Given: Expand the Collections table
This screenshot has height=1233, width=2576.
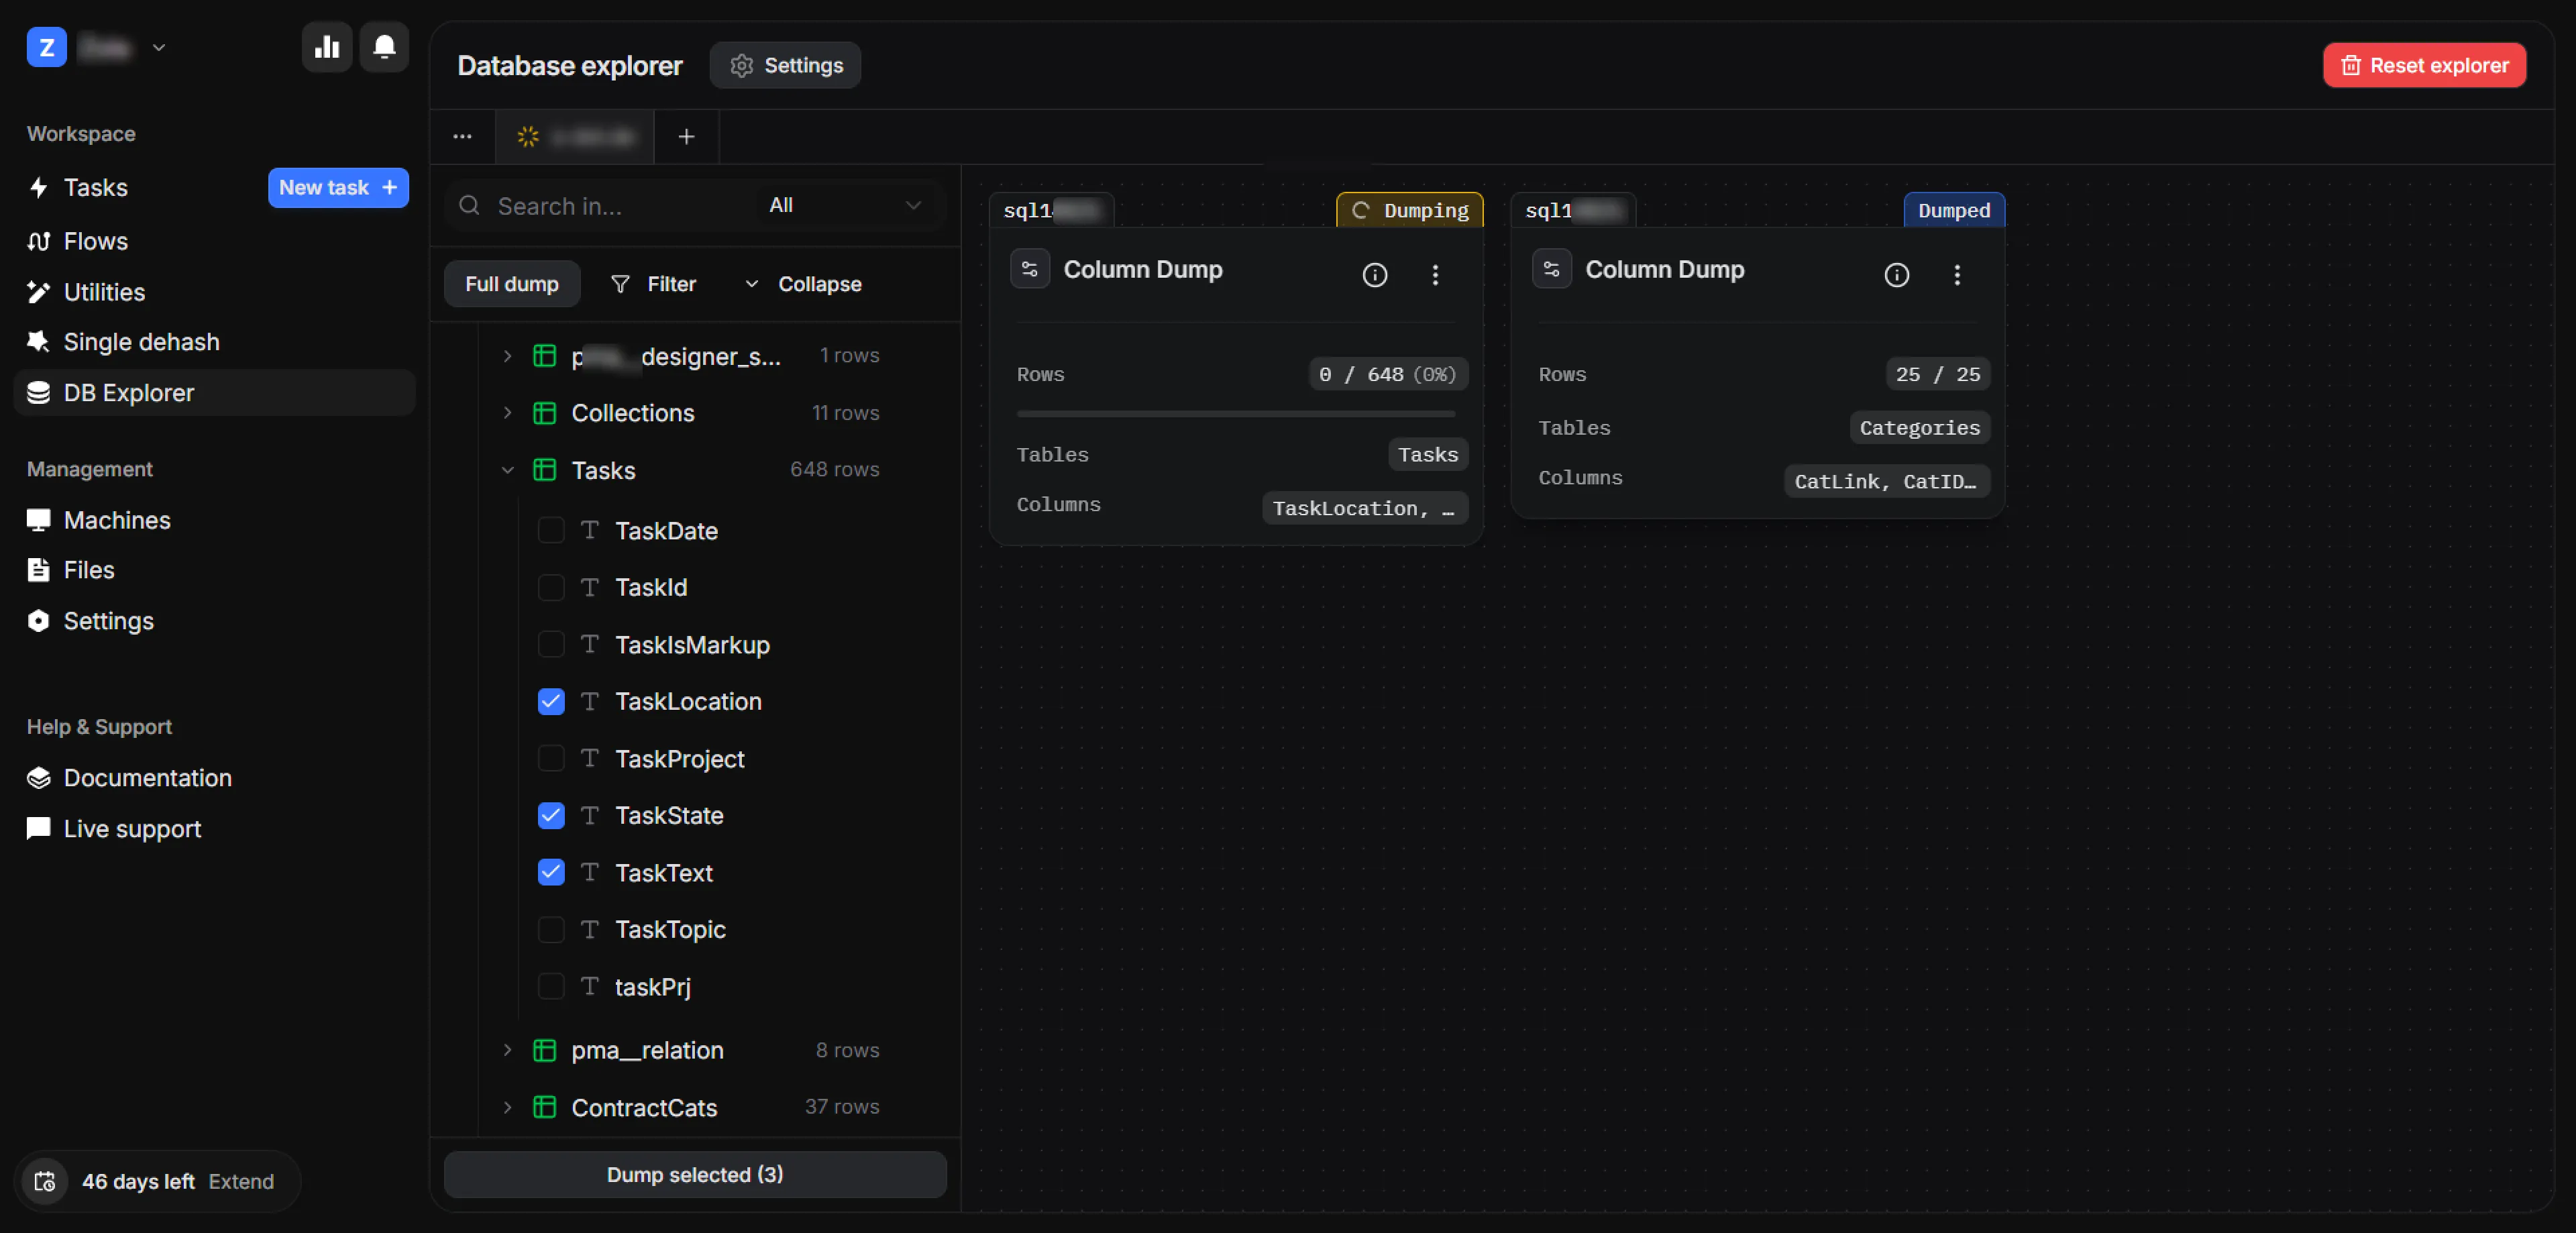Looking at the screenshot, I should [x=508, y=412].
